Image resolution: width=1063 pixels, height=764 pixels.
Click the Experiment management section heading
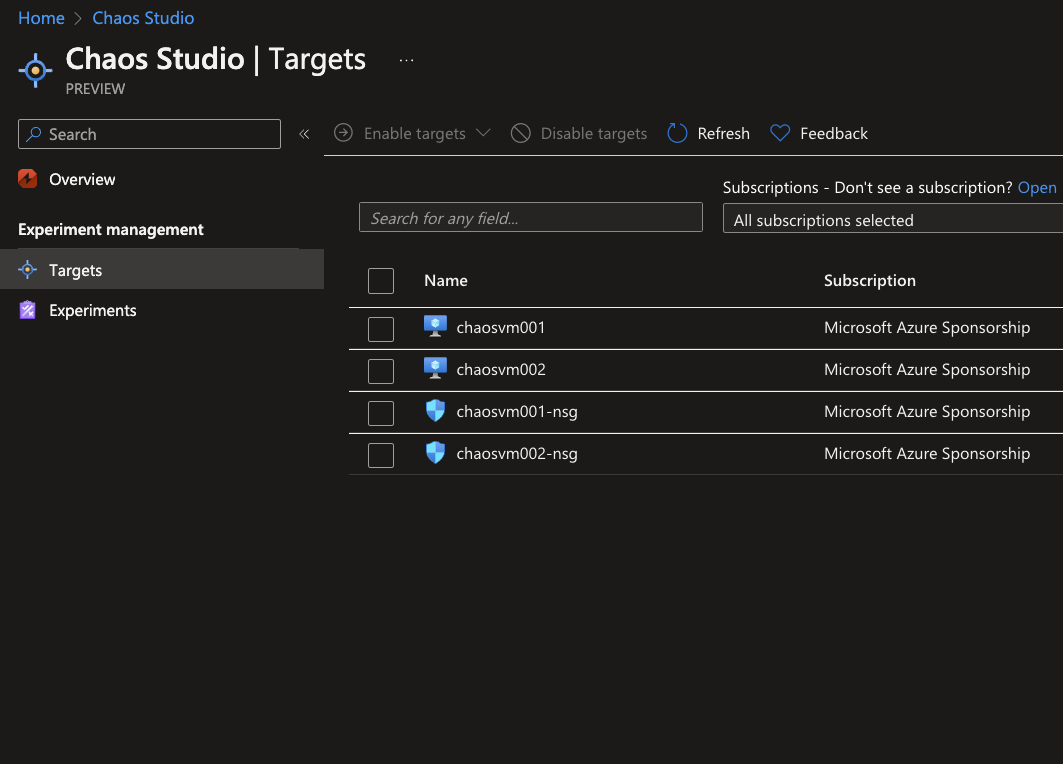coord(111,230)
